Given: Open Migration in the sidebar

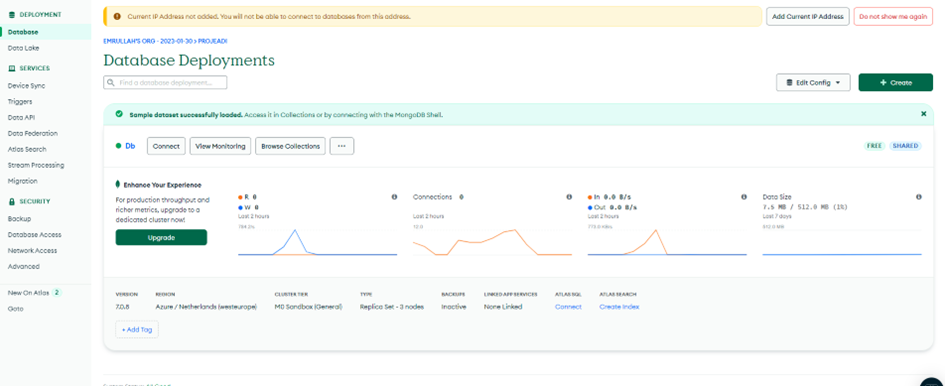Looking at the screenshot, I should pyautogui.click(x=22, y=181).
